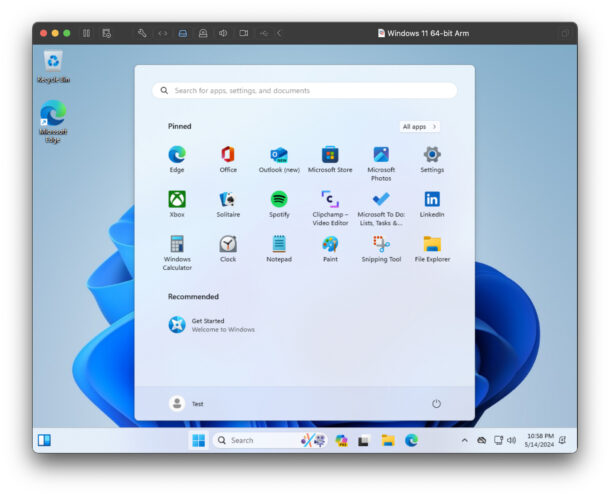Open Get Started recommended item
This screenshot has height=496, width=610.
pyautogui.click(x=212, y=325)
